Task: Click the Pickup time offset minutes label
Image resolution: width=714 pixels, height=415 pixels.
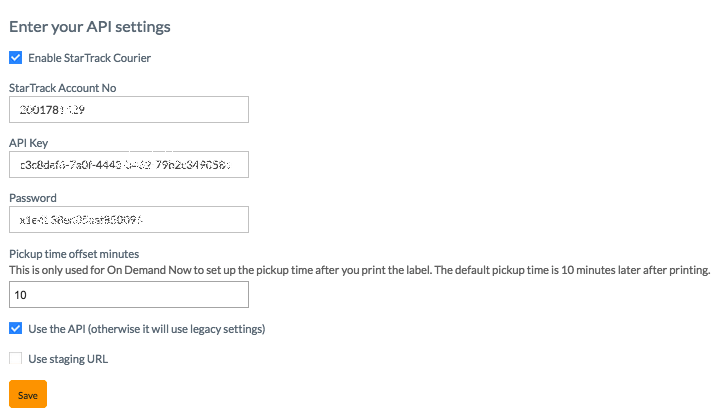Action: 74,254
